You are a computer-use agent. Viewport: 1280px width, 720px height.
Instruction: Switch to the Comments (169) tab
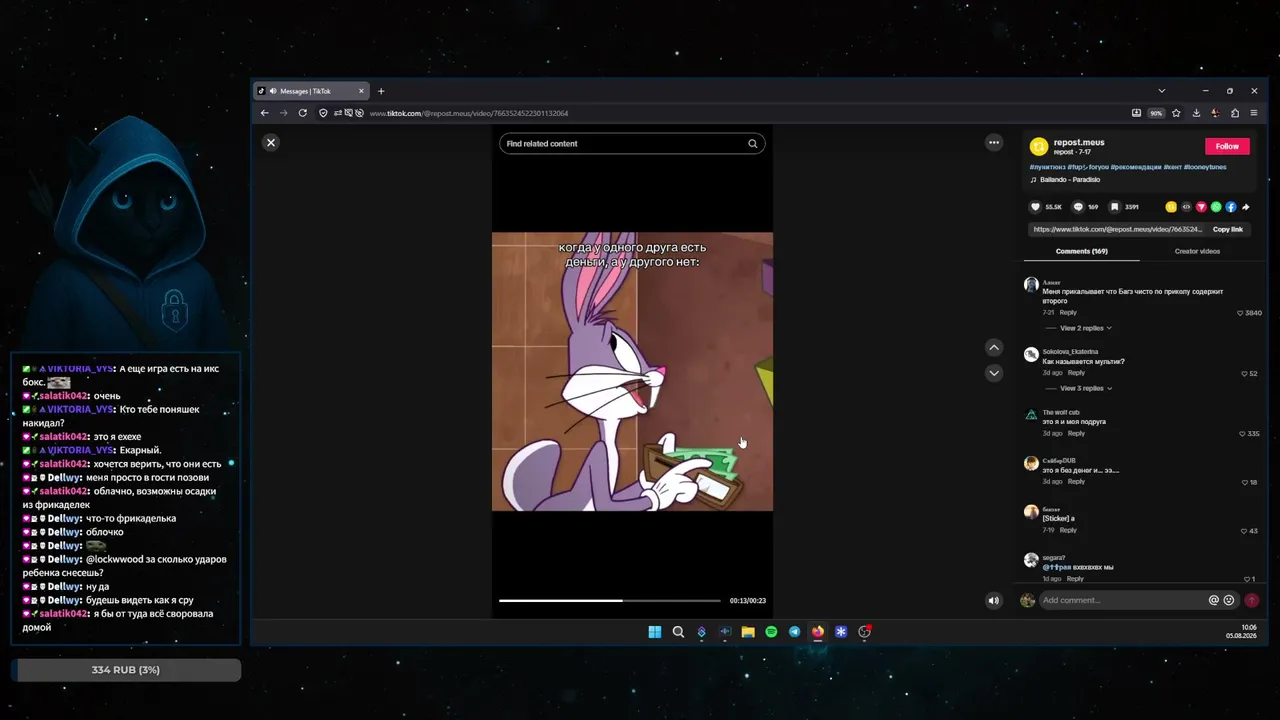tap(1081, 251)
